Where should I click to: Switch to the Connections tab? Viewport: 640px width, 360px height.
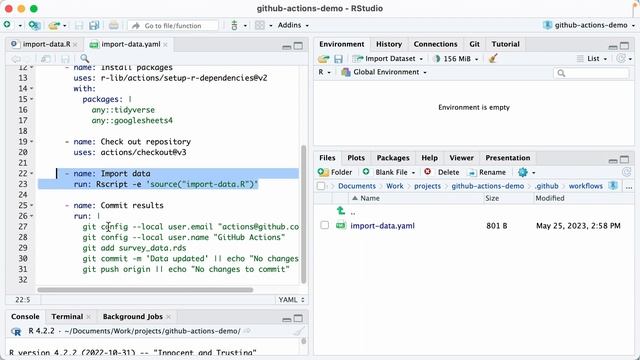coord(435,44)
